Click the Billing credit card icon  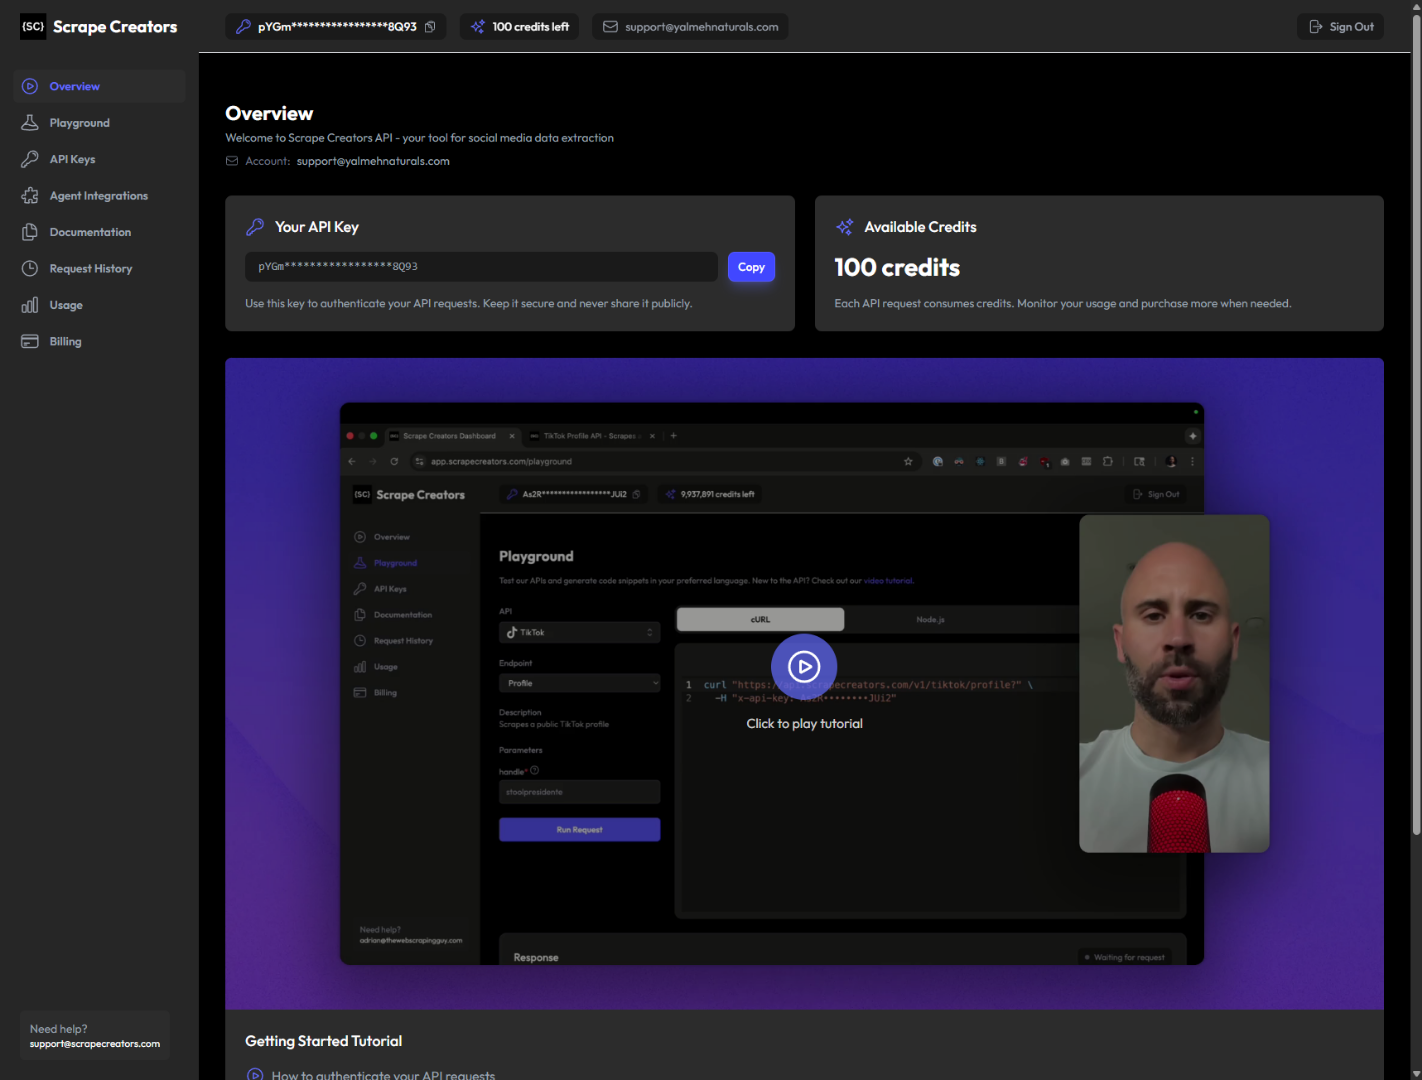point(30,342)
